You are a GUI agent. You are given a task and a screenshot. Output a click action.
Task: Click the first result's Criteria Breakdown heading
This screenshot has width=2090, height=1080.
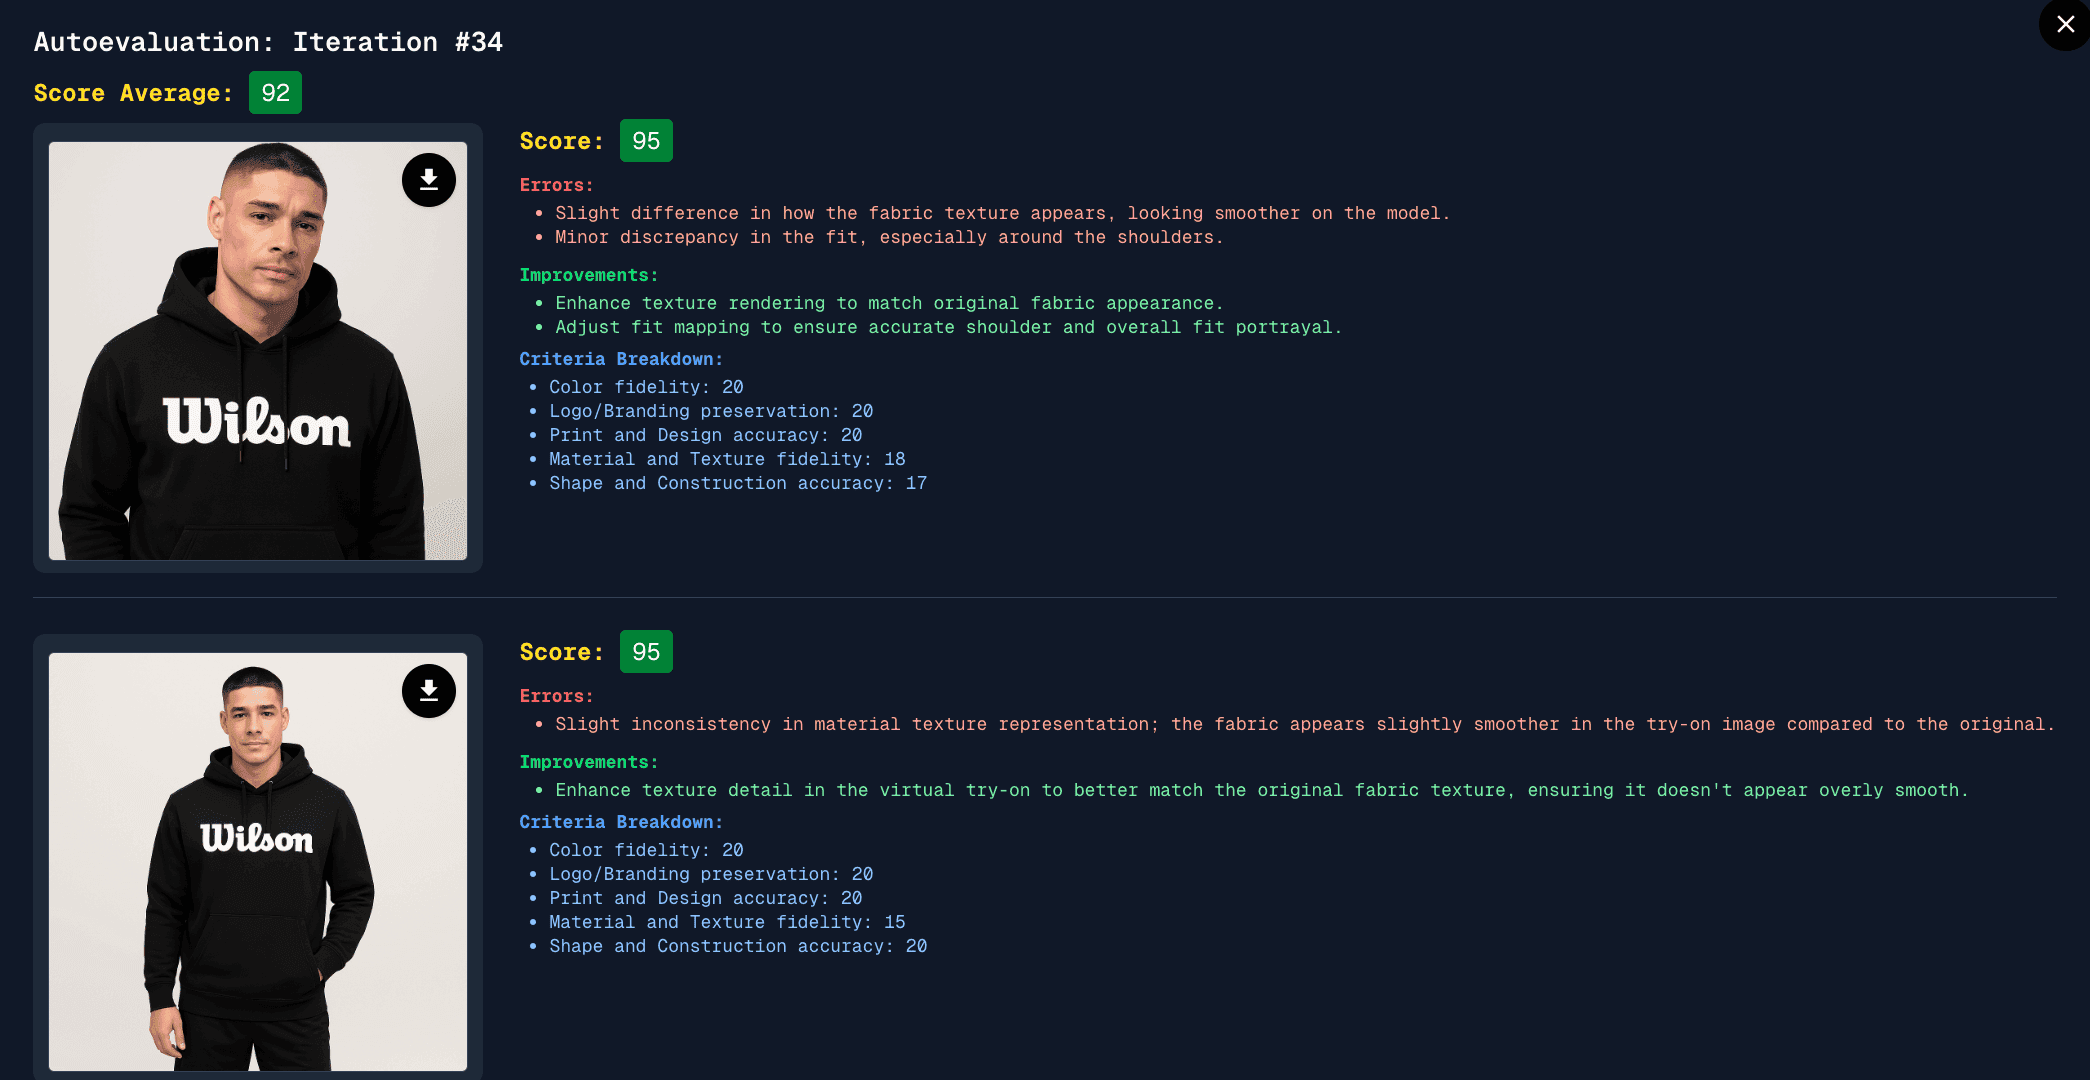[x=621, y=359]
